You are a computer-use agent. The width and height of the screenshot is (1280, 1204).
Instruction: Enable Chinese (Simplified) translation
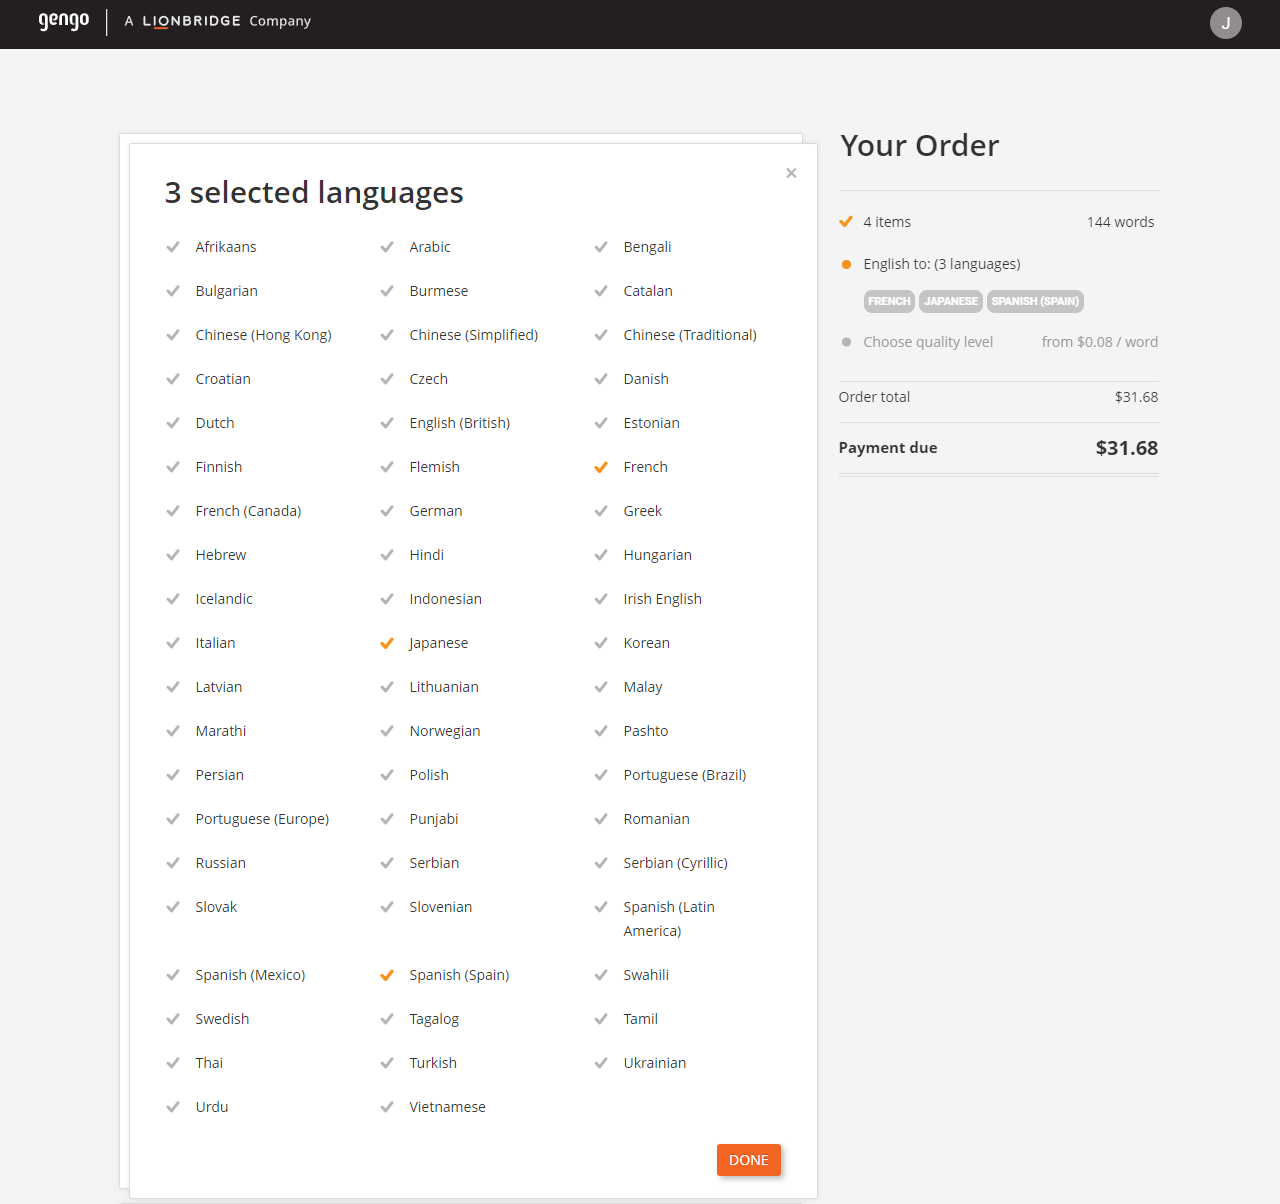click(474, 334)
